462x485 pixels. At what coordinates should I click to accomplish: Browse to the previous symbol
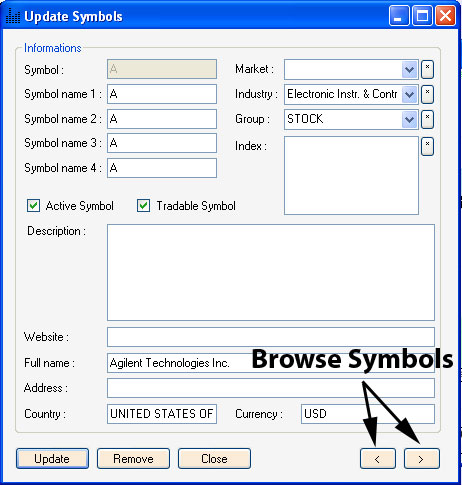click(x=378, y=459)
